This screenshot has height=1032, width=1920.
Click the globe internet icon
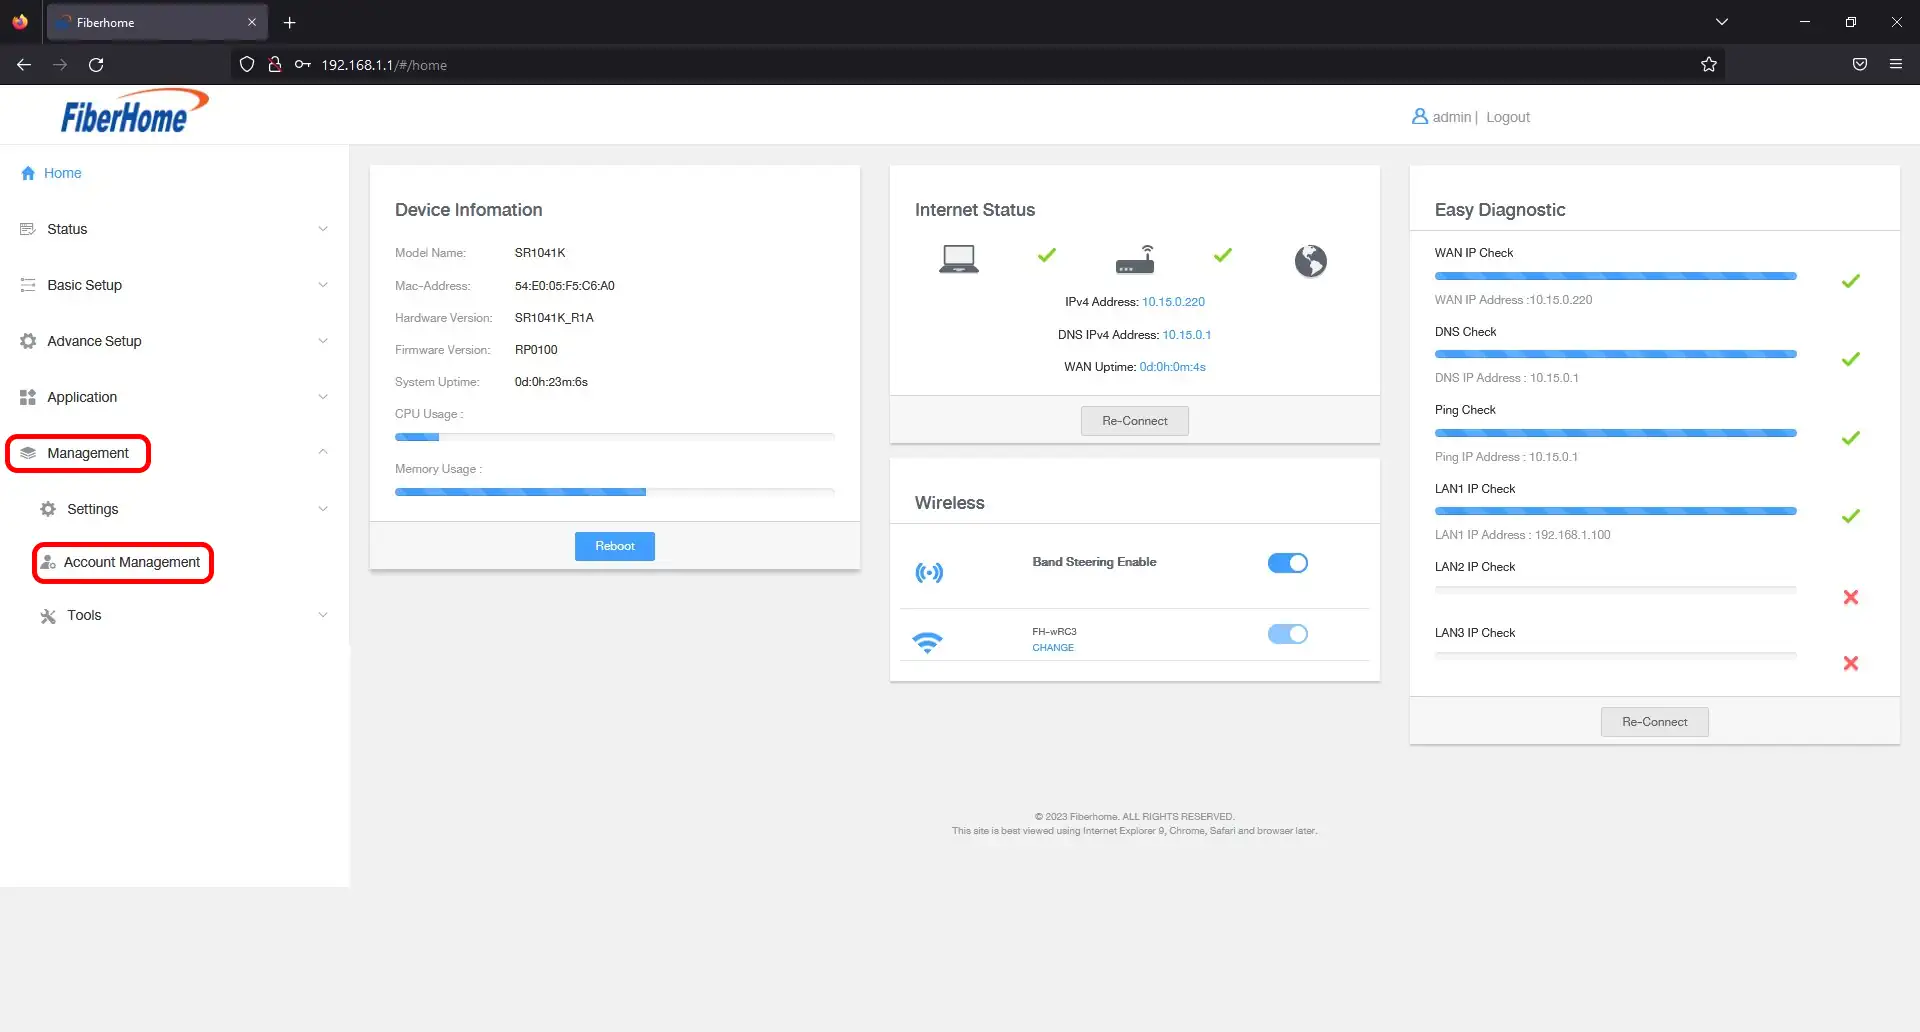click(x=1310, y=261)
